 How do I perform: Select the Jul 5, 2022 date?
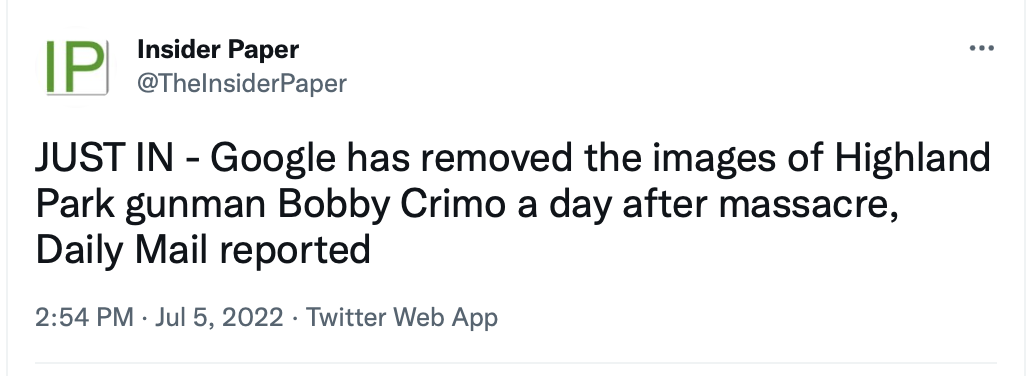pos(219,318)
